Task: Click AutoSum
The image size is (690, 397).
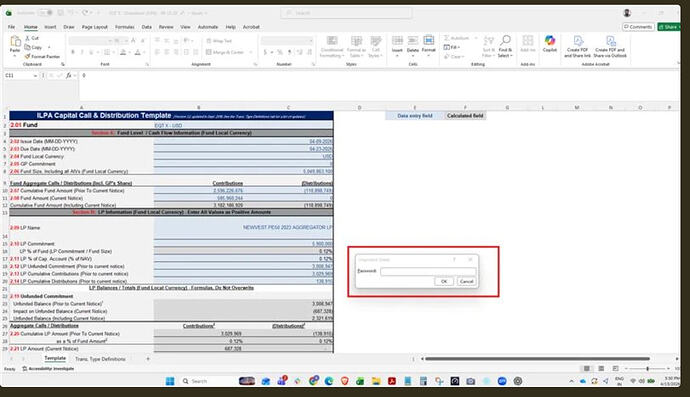Action: tap(457, 38)
